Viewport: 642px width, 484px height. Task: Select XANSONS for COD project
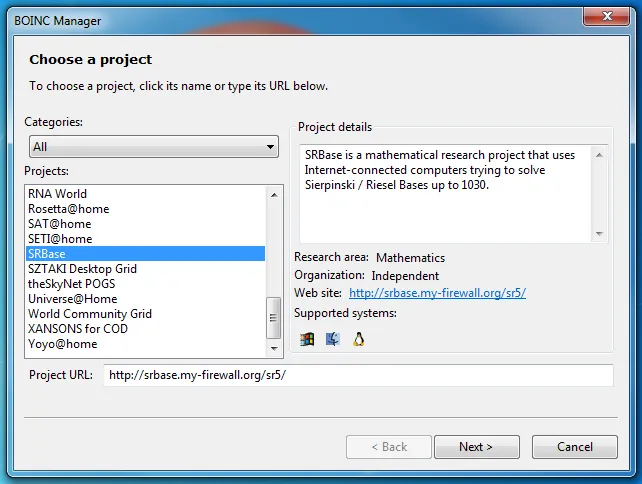click(x=145, y=329)
